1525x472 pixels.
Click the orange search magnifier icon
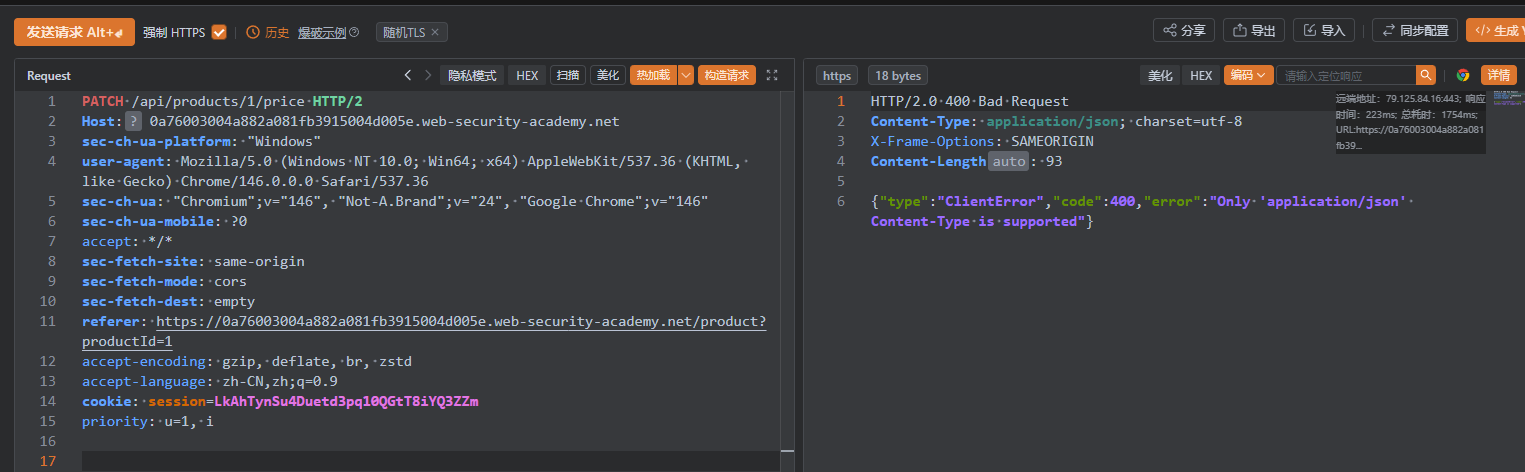(x=1426, y=75)
